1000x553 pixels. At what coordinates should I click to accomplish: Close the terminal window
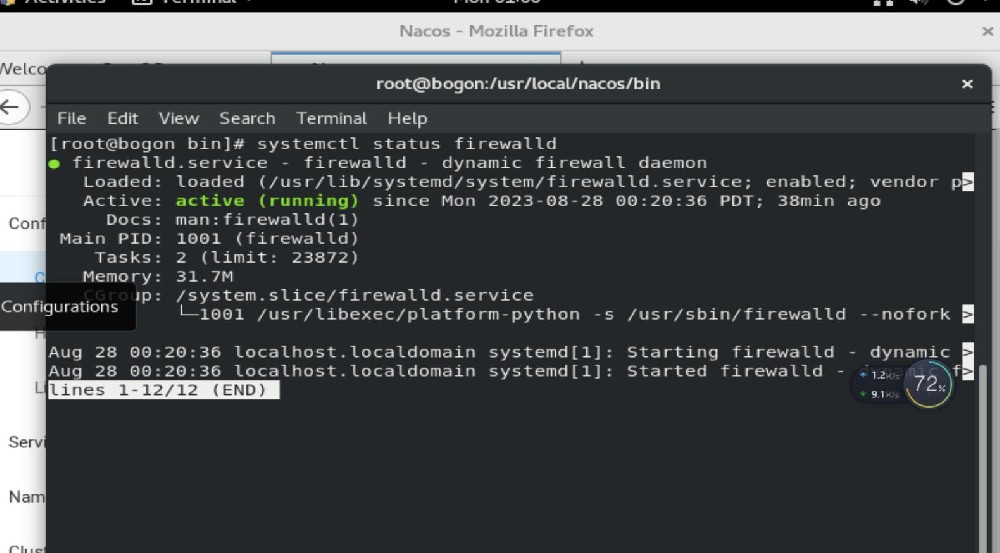(x=967, y=84)
